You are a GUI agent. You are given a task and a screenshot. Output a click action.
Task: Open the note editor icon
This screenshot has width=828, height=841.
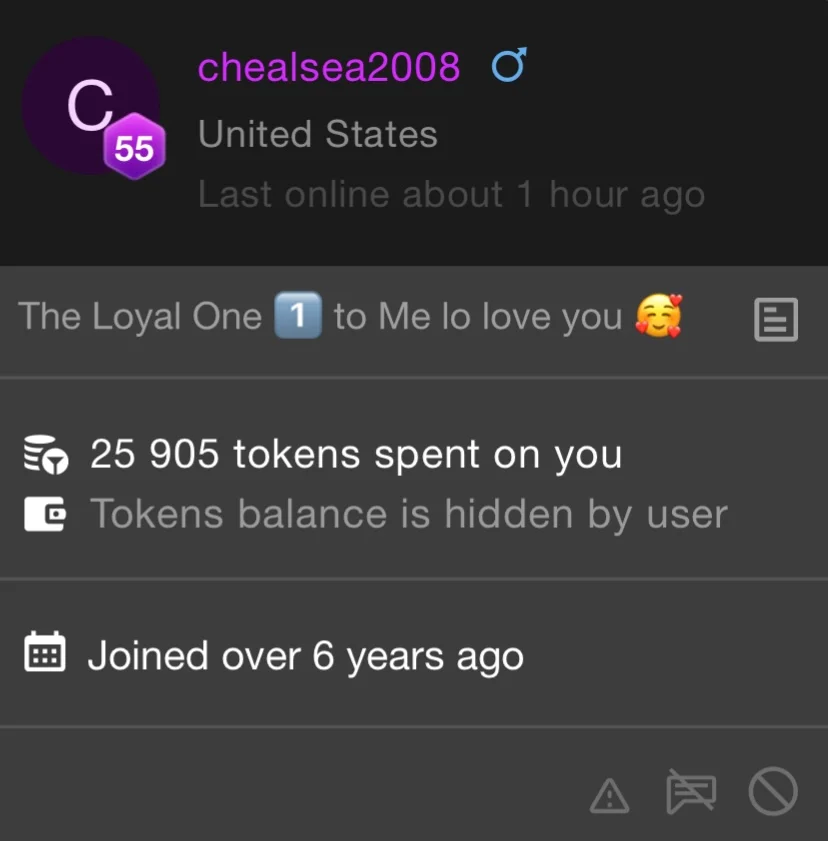(775, 320)
